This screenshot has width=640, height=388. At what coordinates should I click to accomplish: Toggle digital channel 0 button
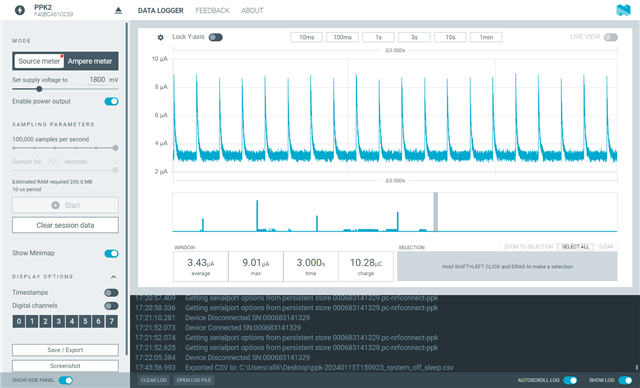(x=19, y=321)
